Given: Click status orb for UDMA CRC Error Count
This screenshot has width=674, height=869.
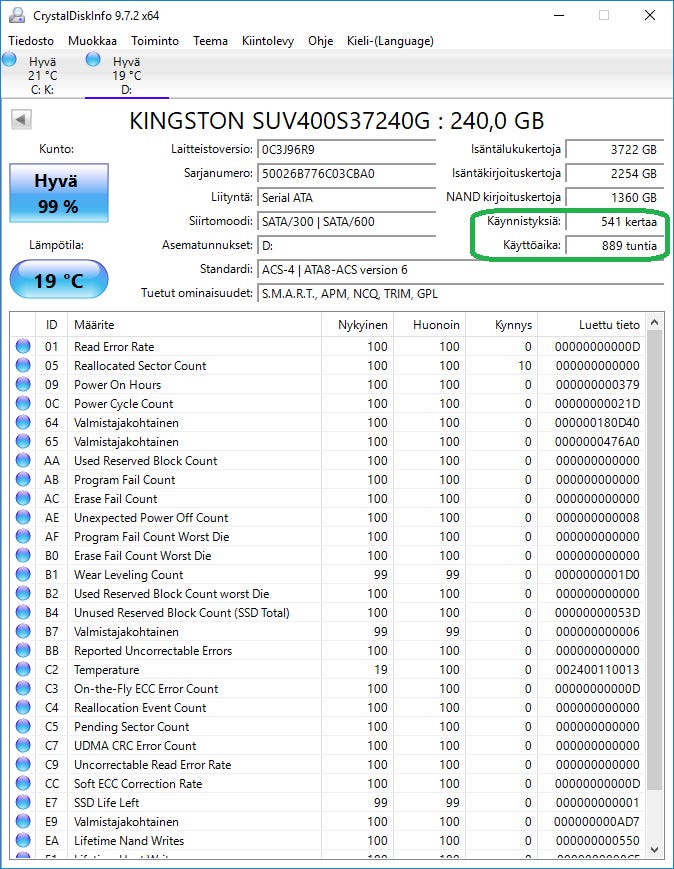Looking at the screenshot, I should (23, 745).
